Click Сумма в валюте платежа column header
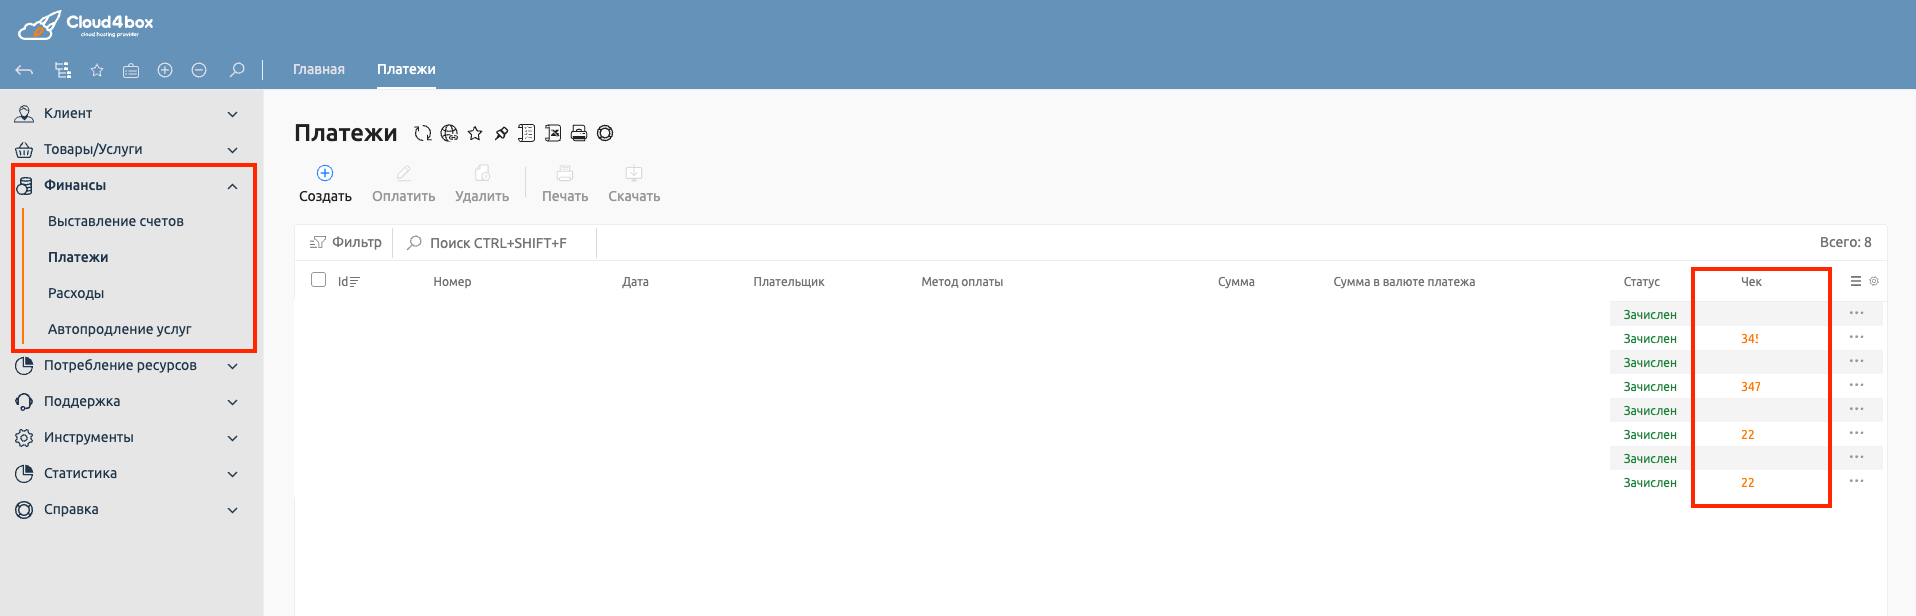Screen dimensions: 1916x616 click(x=1404, y=282)
